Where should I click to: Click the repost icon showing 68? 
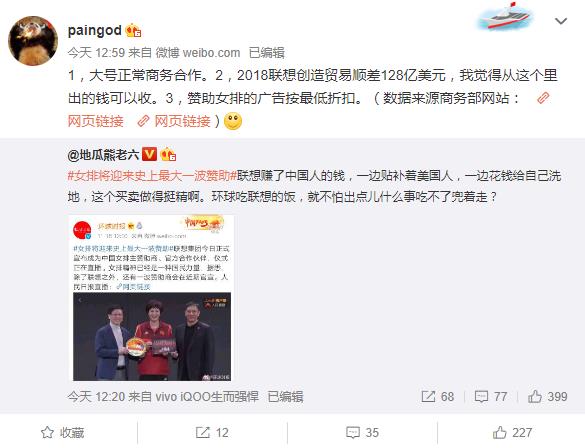point(437,396)
